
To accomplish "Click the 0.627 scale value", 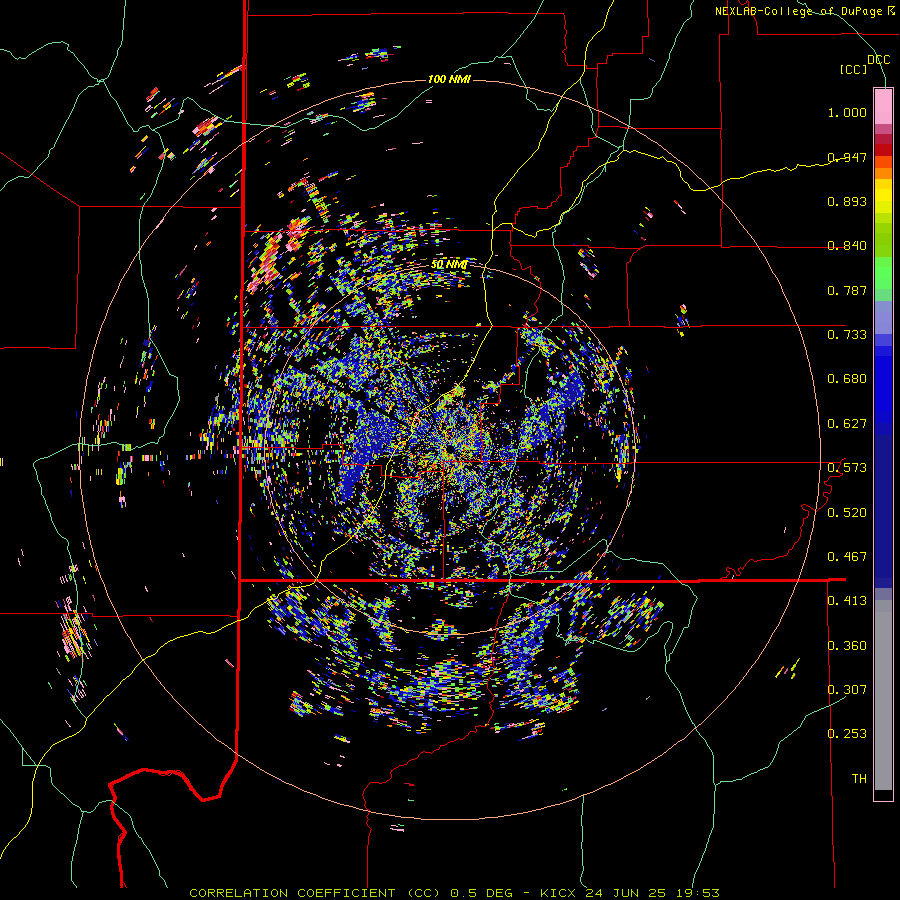I will pos(847,424).
